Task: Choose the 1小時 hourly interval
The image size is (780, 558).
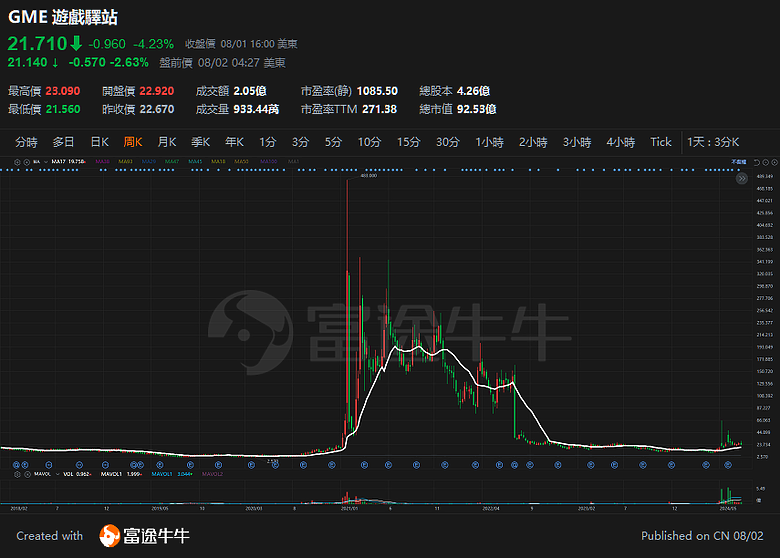Action: pyautogui.click(x=489, y=142)
